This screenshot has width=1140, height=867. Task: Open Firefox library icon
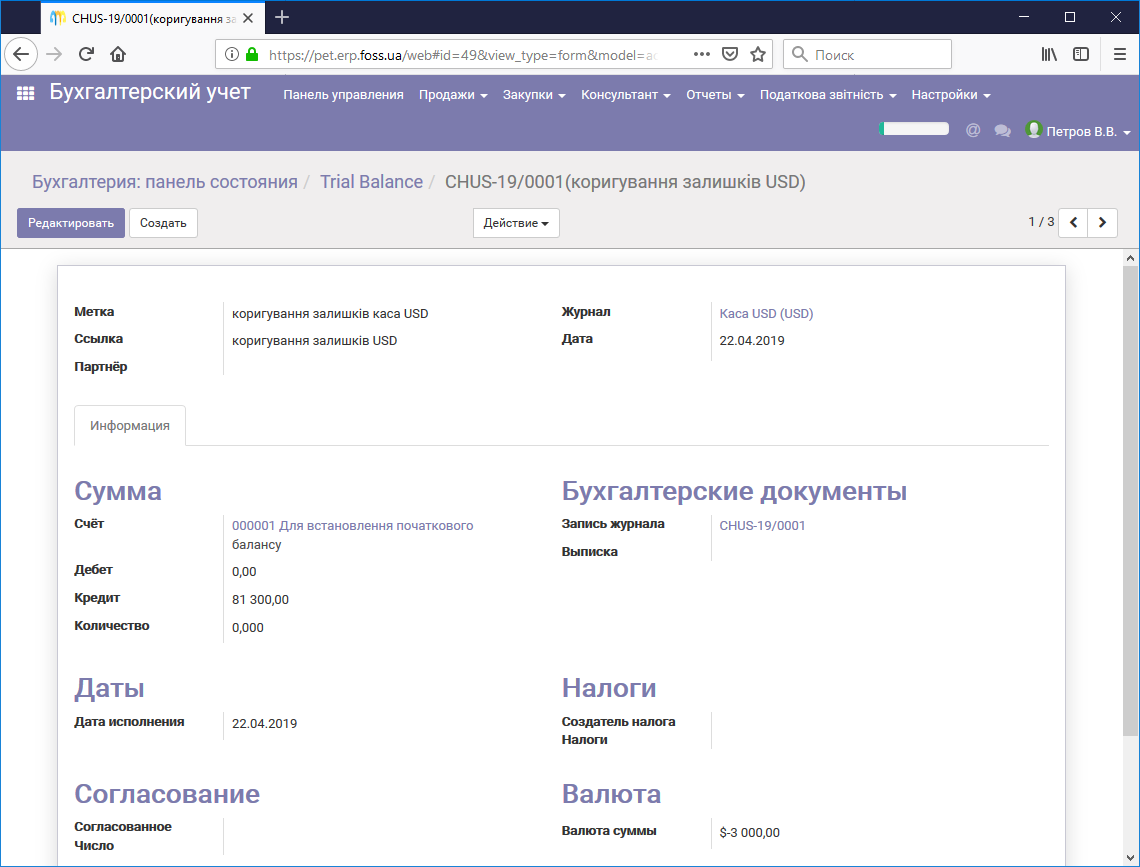point(1048,55)
